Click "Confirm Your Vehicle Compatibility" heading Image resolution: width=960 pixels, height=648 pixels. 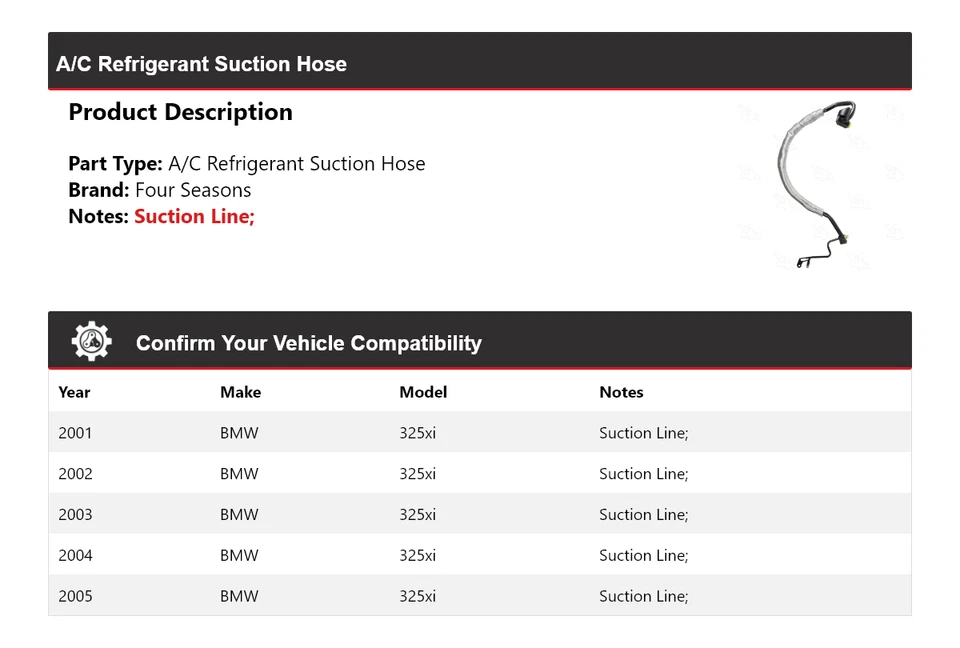tap(308, 343)
